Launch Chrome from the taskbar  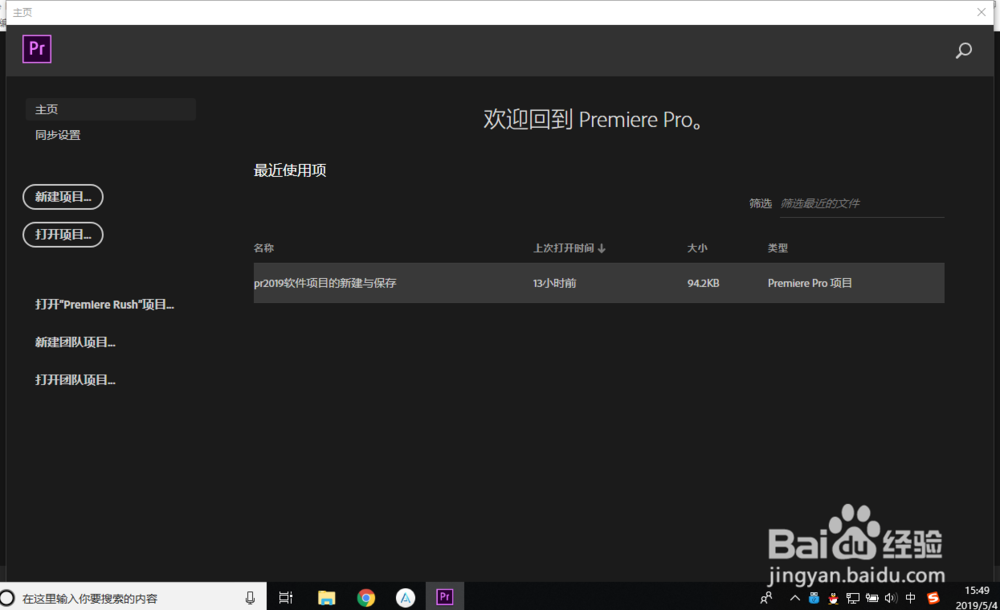coord(366,598)
